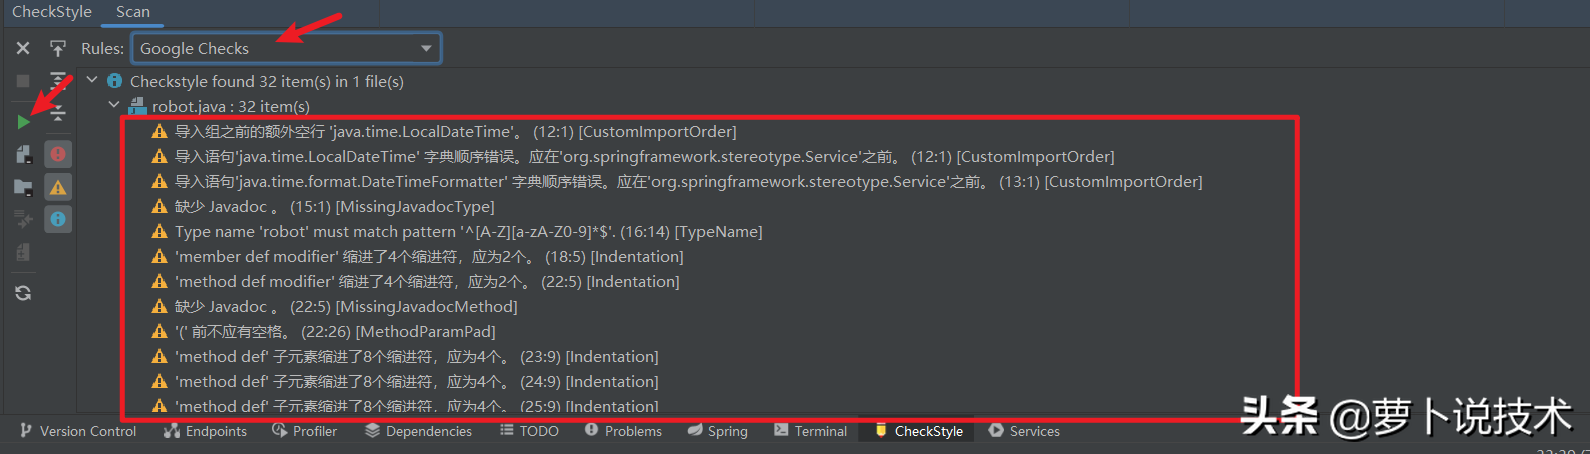Select the first MissingJavadocType warning row

tap(334, 207)
